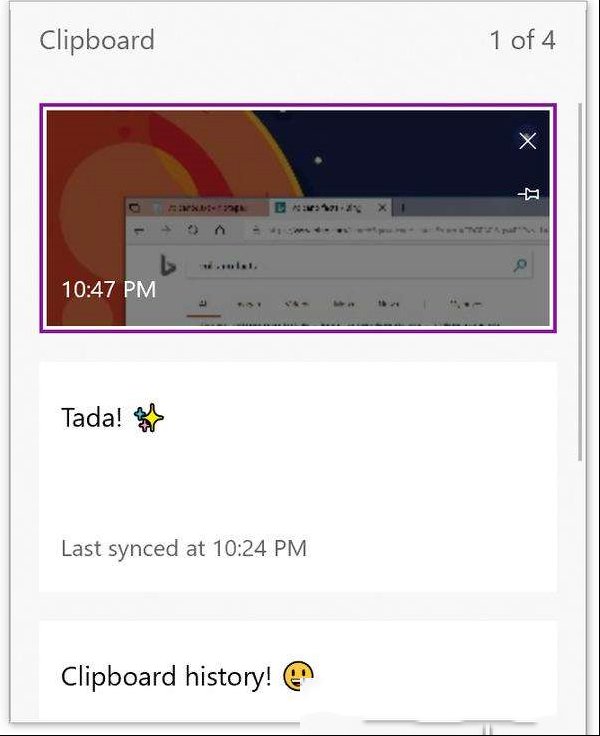Click the "All" results tab in thumbnail
This screenshot has height=736, width=600.
[x=203, y=304]
